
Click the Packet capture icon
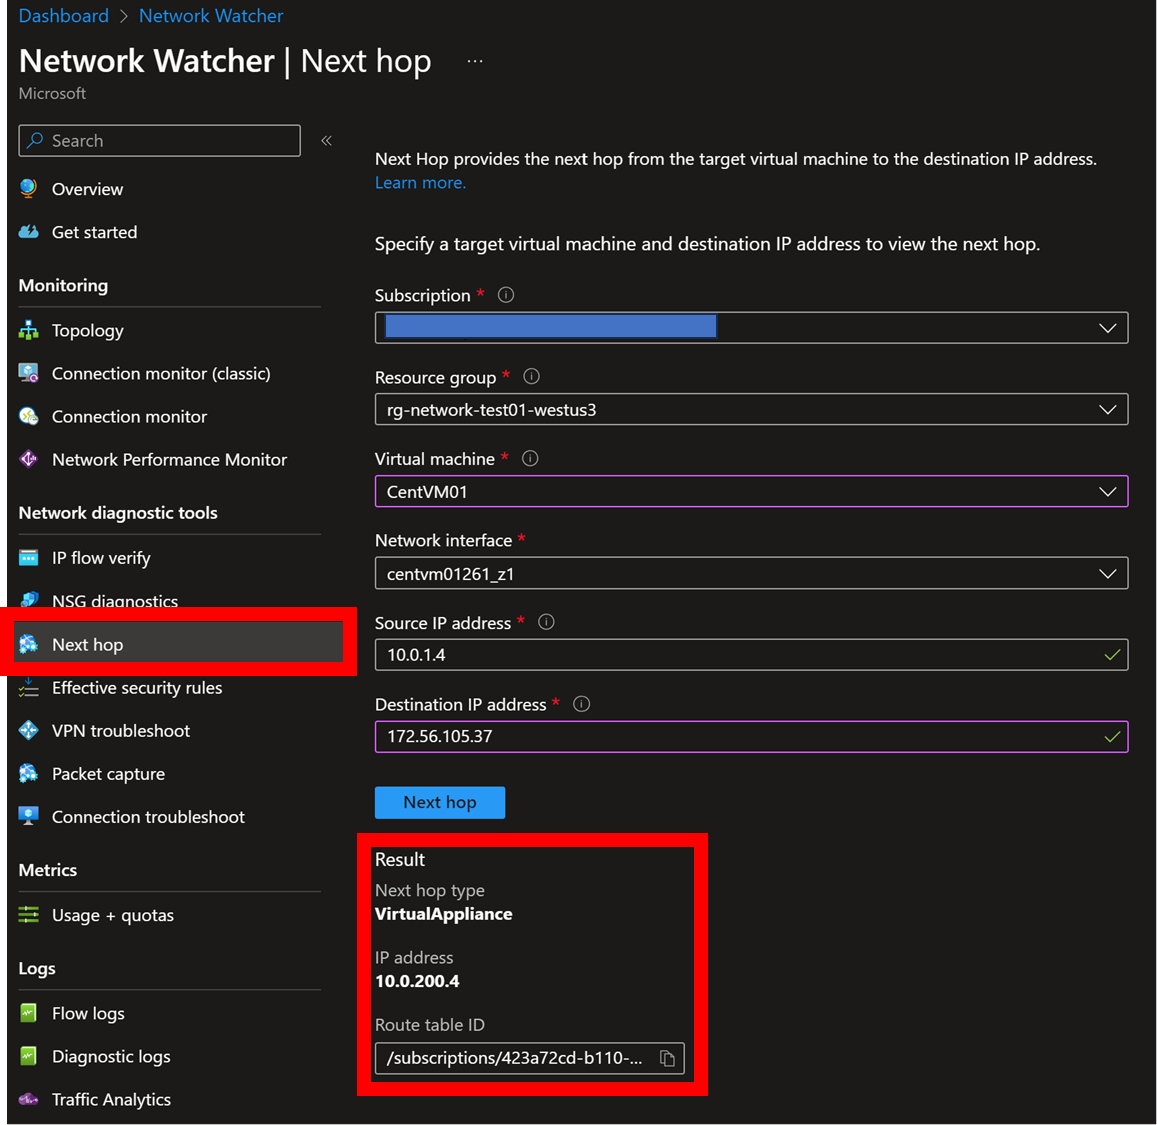click(x=28, y=774)
